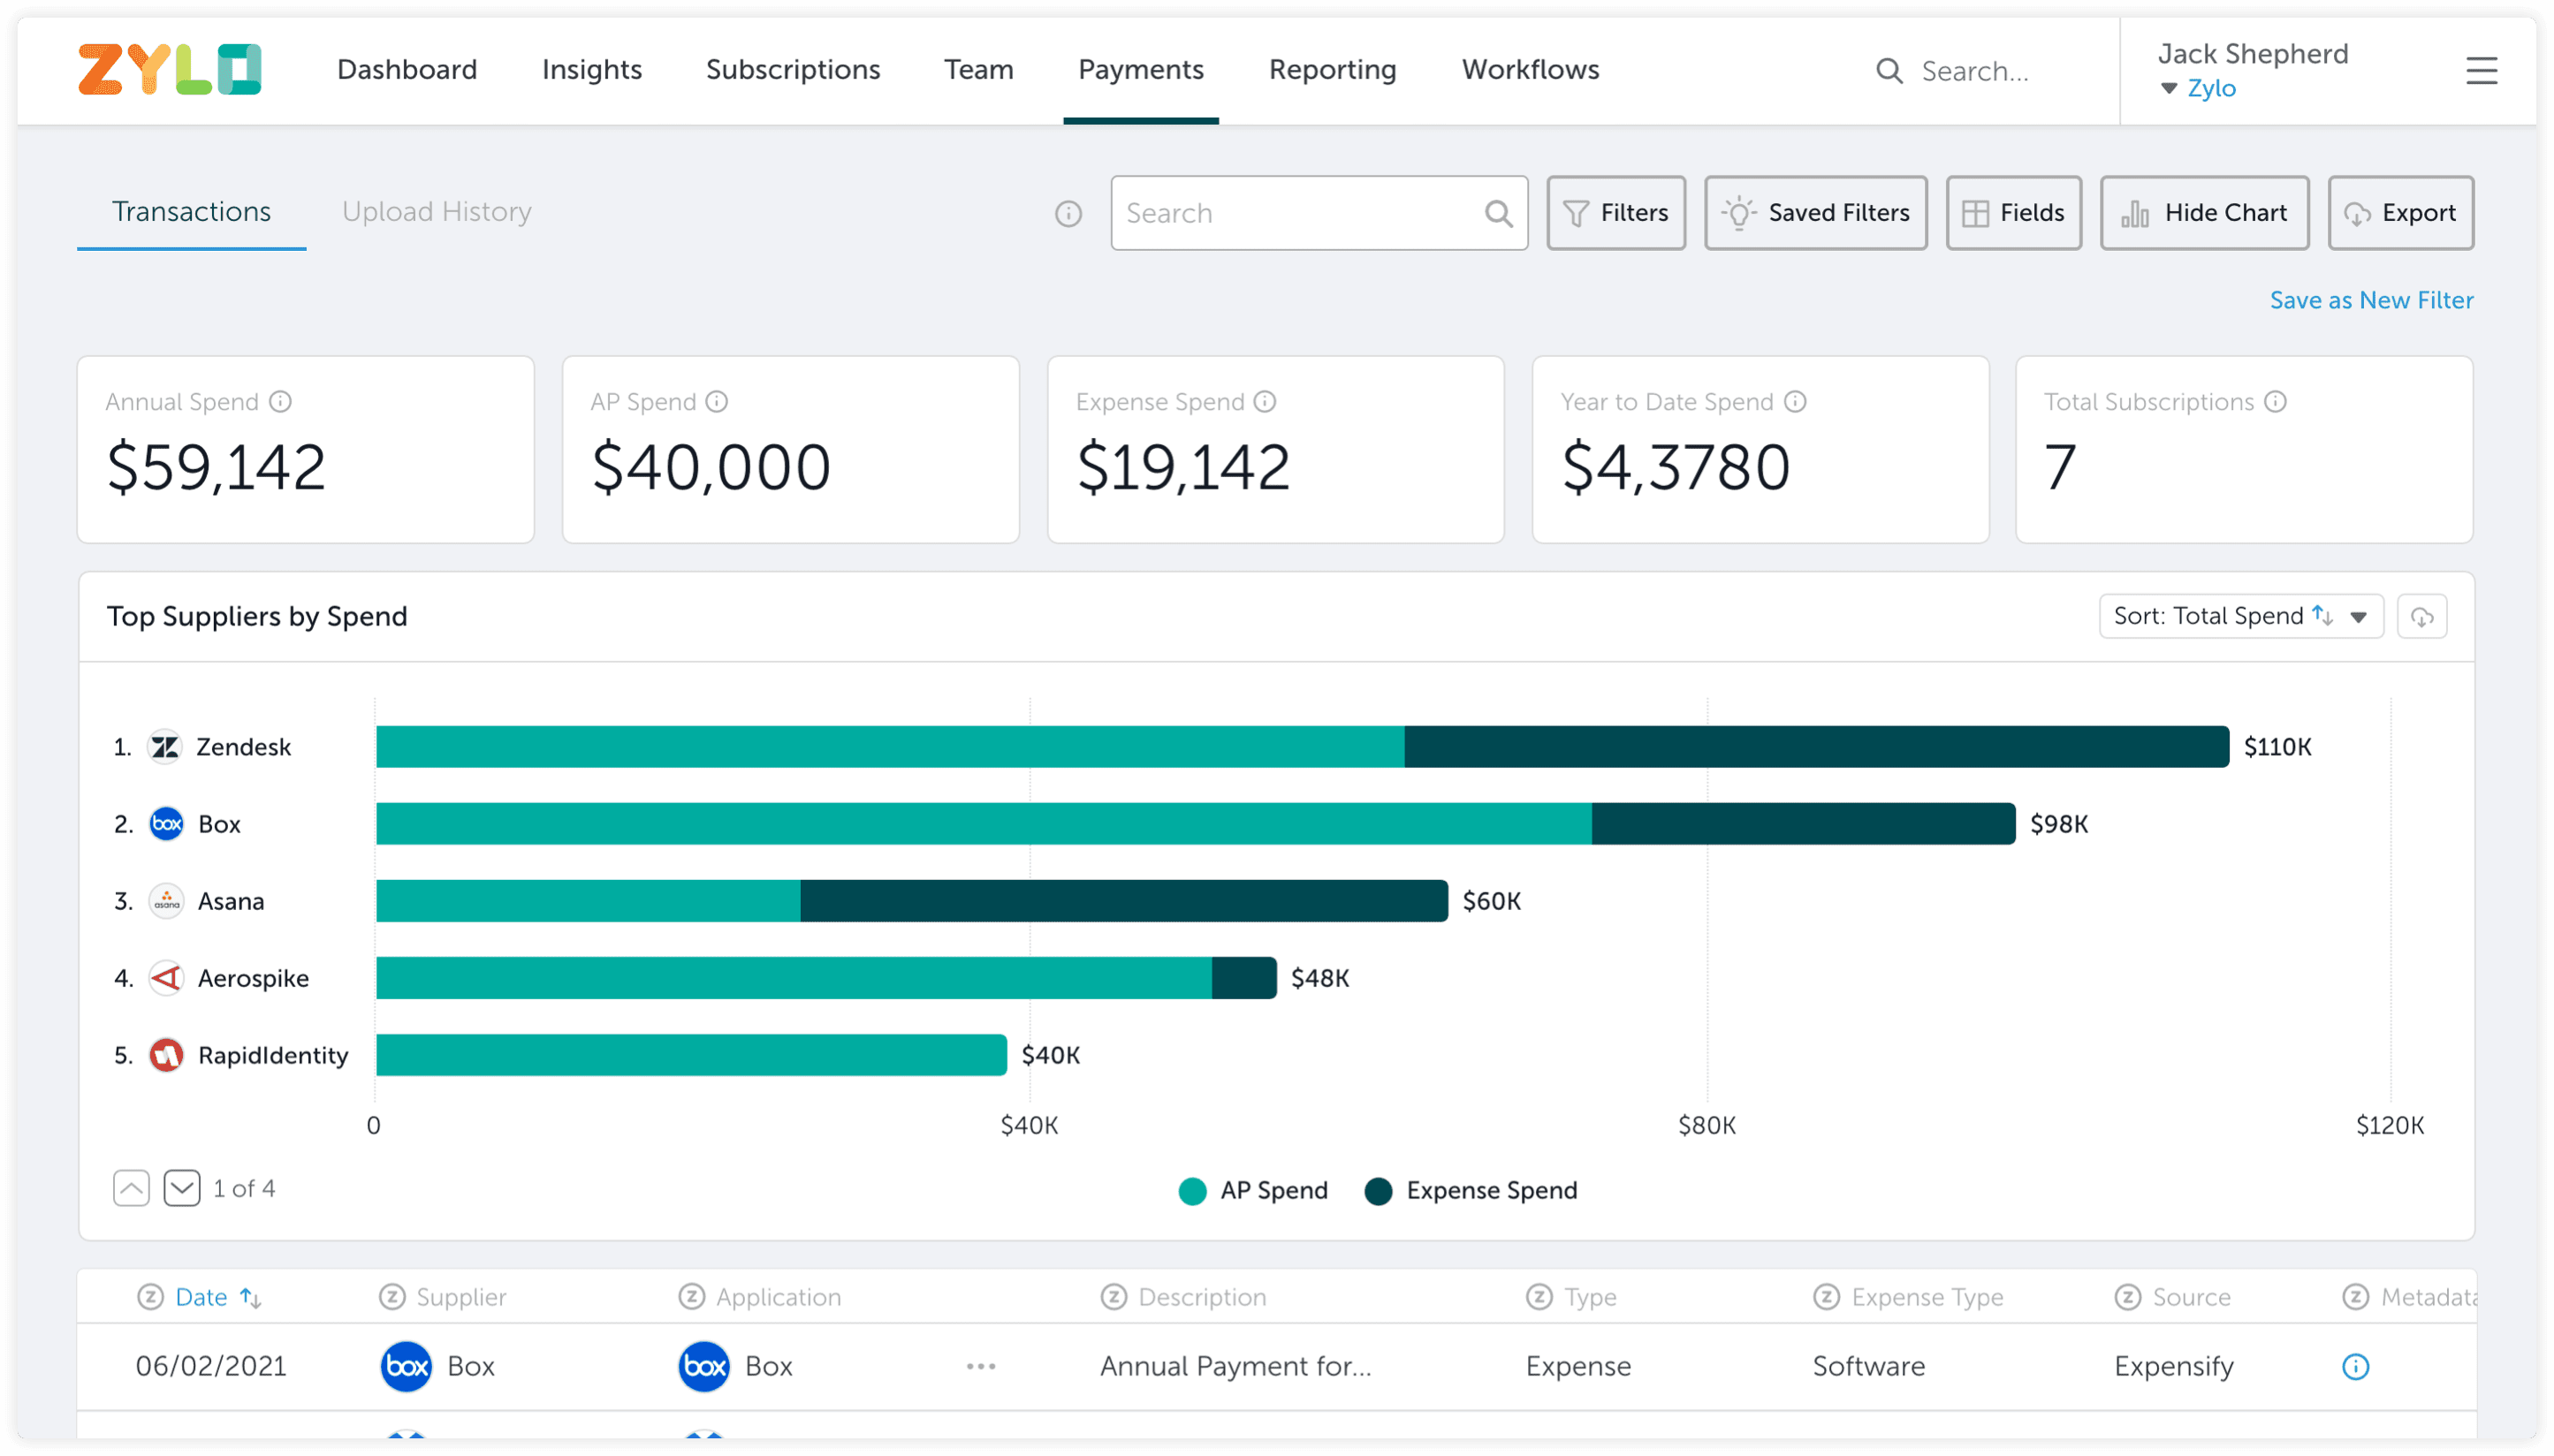2554x1456 pixels.
Task: Click the three-dot menu in Box row
Action: point(980,1367)
